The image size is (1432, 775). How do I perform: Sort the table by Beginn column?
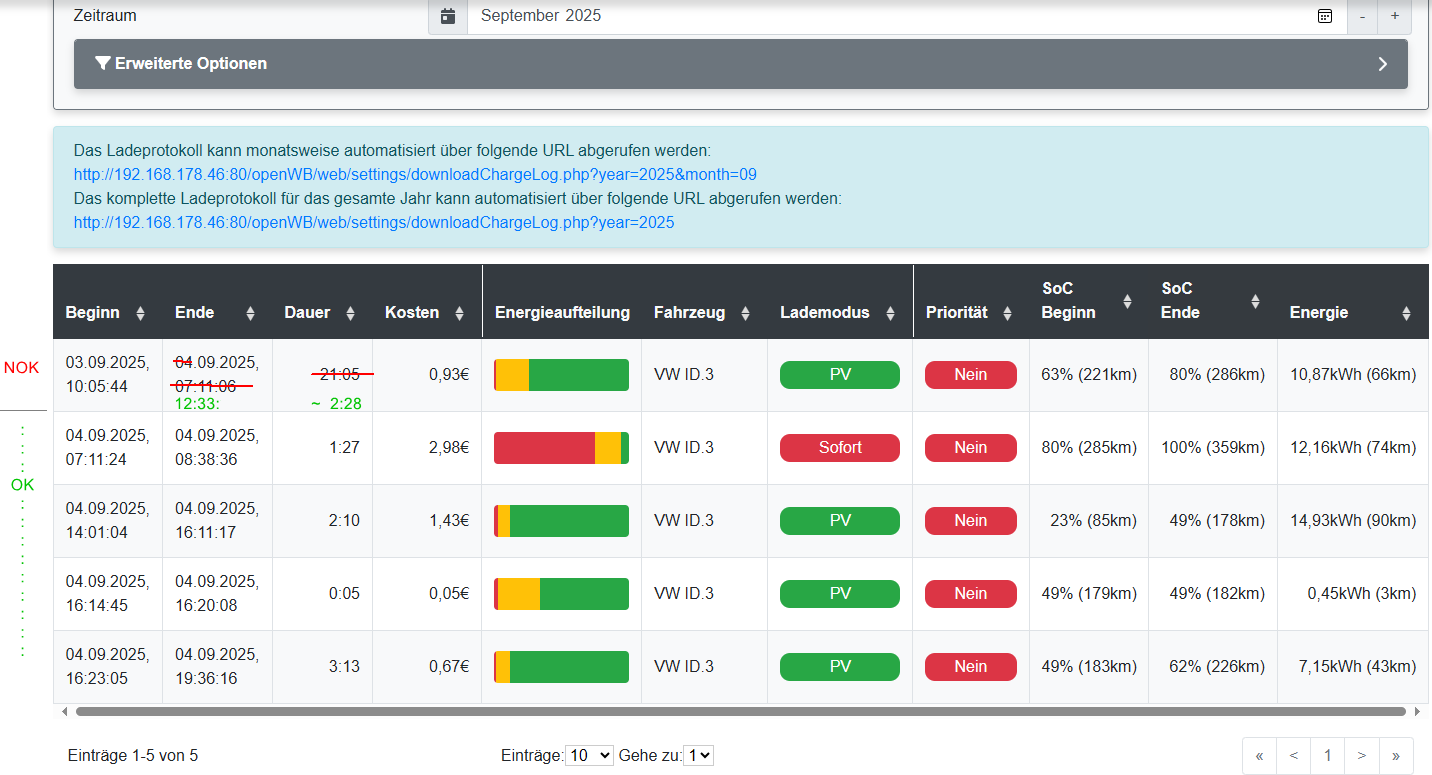(140, 313)
